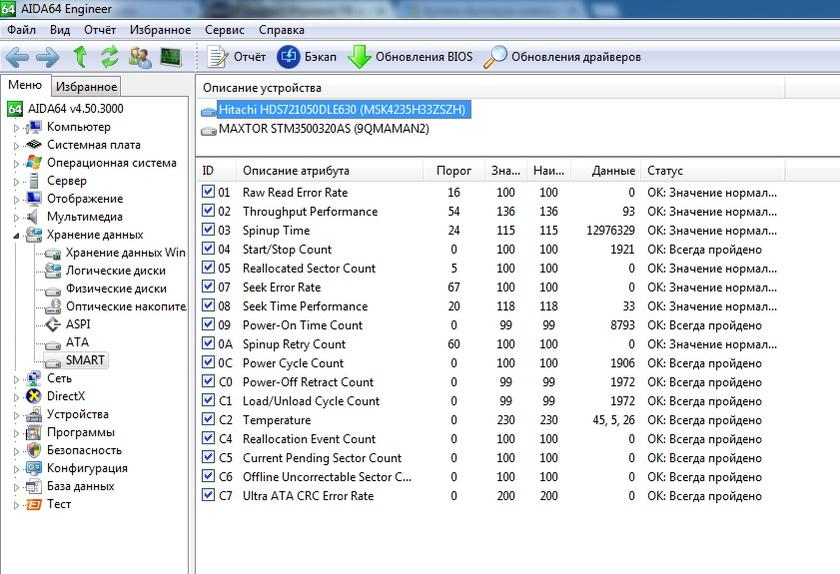
Task: Select the Мультимедиа tree node
Action: point(85,217)
